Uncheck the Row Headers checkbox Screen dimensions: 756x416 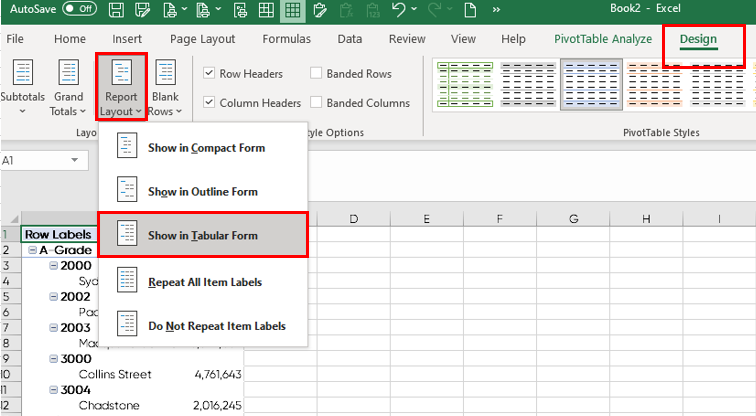[x=209, y=73]
